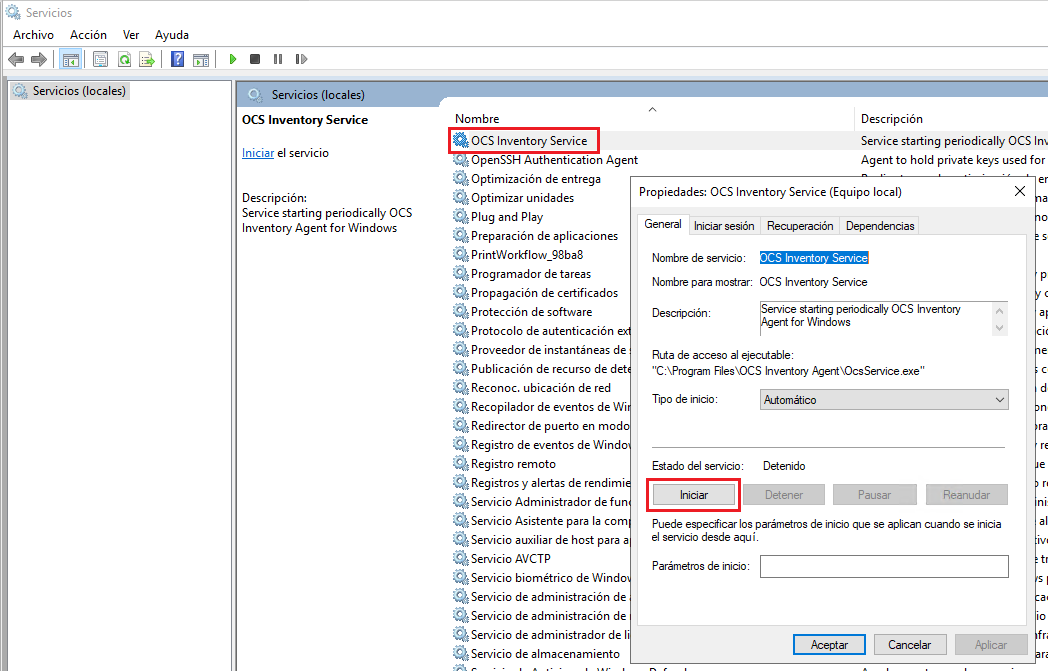Open the Acción menu
This screenshot has width=1048, height=671.
pyautogui.click(x=88, y=34)
